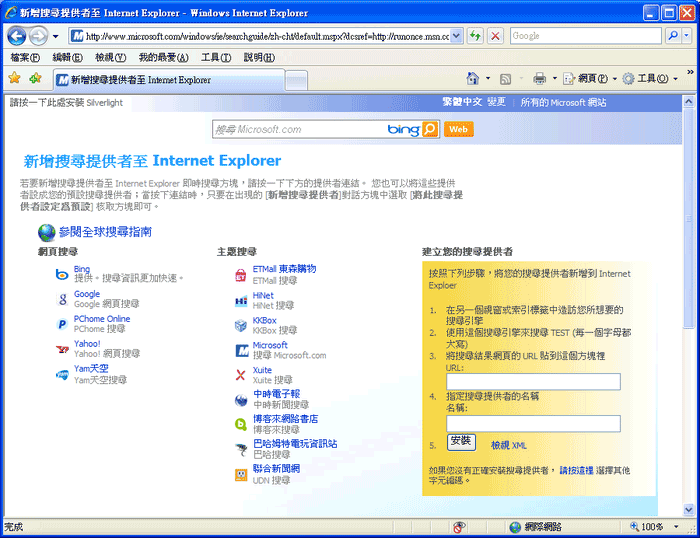Open the 我的最愛(A) menu
700x538 pixels.
tap(163, 57)
